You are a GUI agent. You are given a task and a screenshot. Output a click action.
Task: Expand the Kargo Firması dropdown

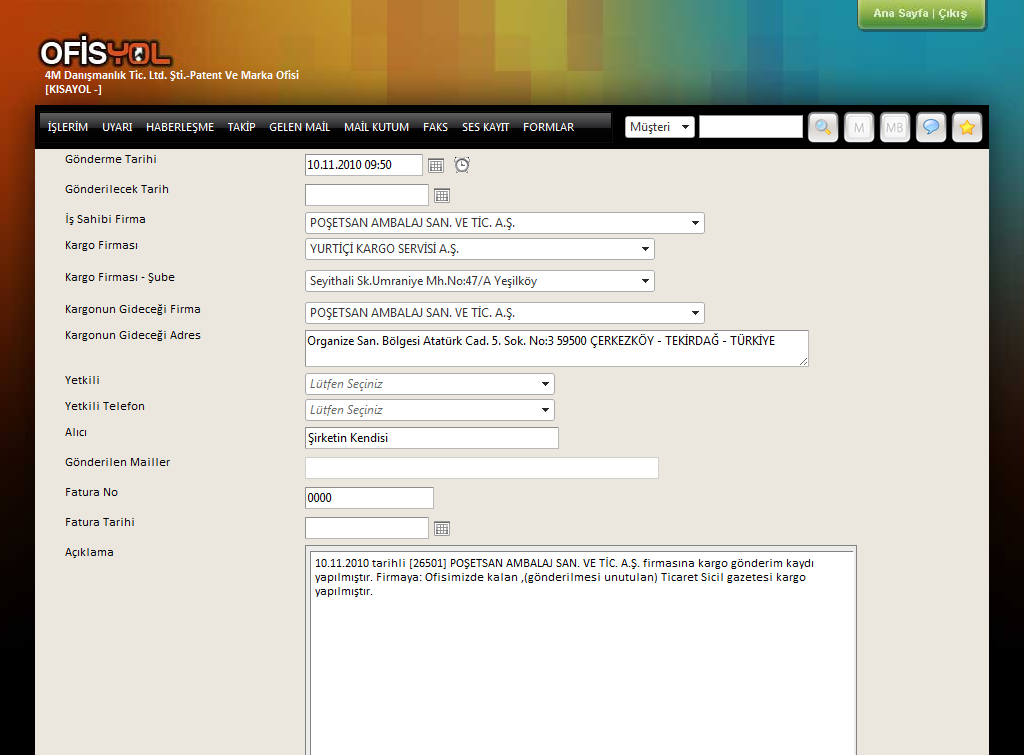[480, 249]
